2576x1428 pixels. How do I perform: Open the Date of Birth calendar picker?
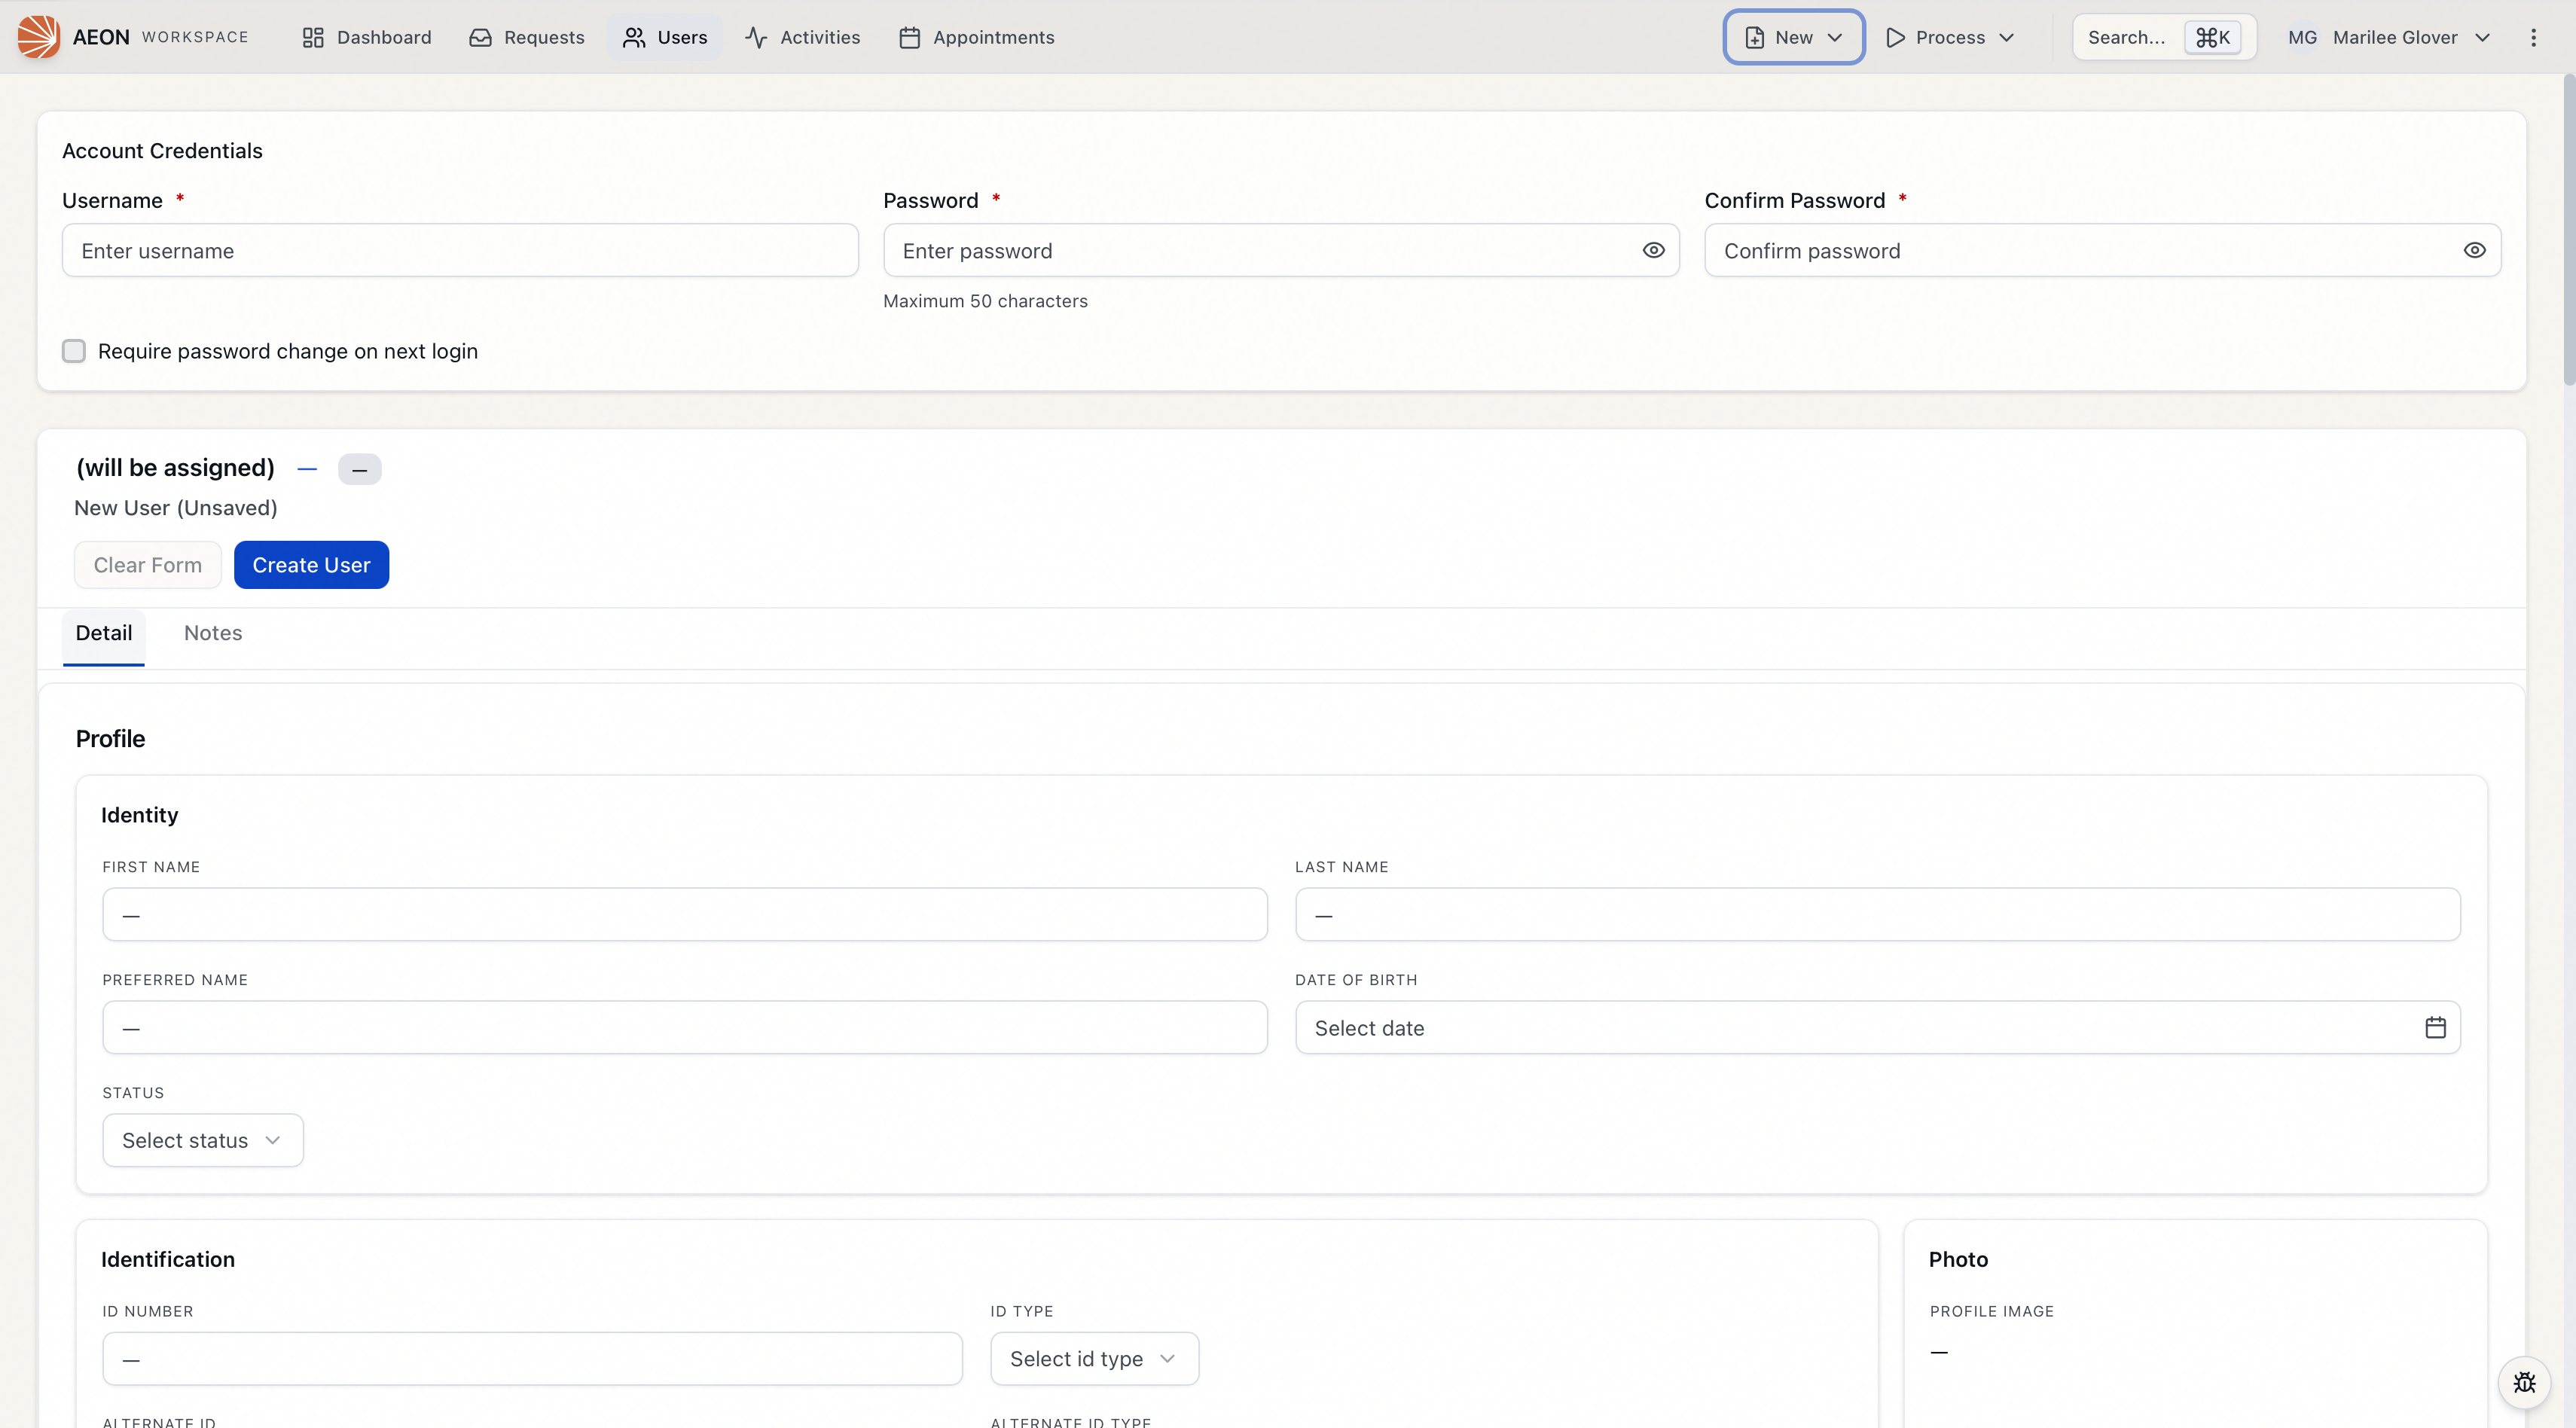(2436, 1027)
